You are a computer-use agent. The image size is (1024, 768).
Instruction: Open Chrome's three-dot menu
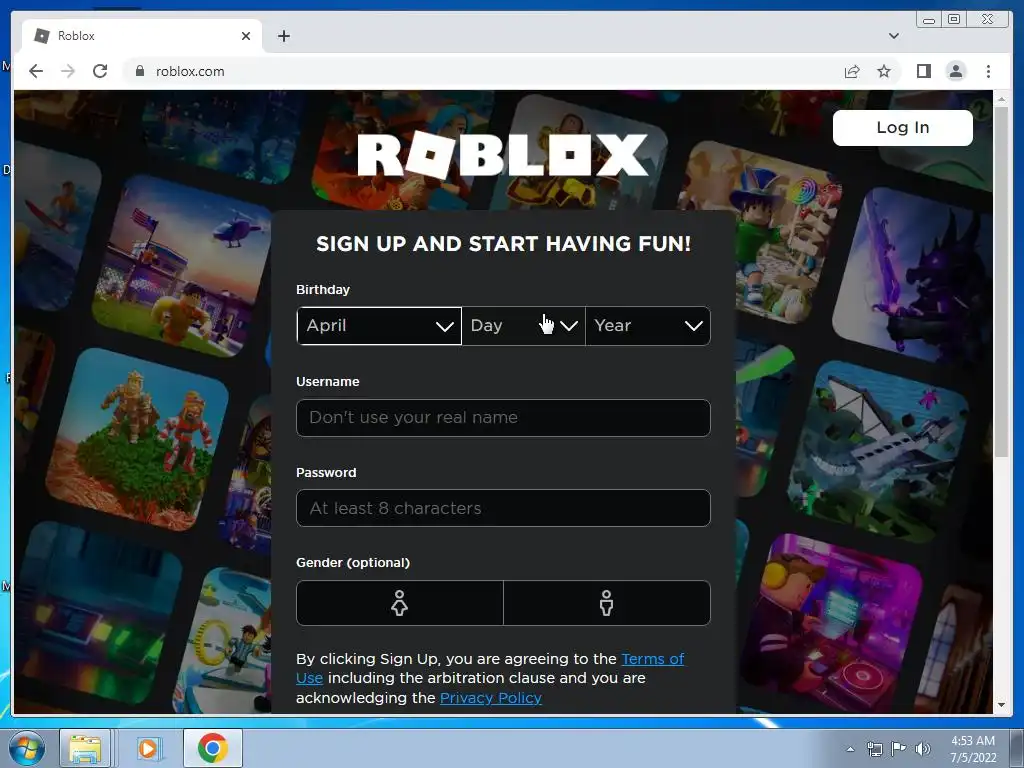coord(988,71)
